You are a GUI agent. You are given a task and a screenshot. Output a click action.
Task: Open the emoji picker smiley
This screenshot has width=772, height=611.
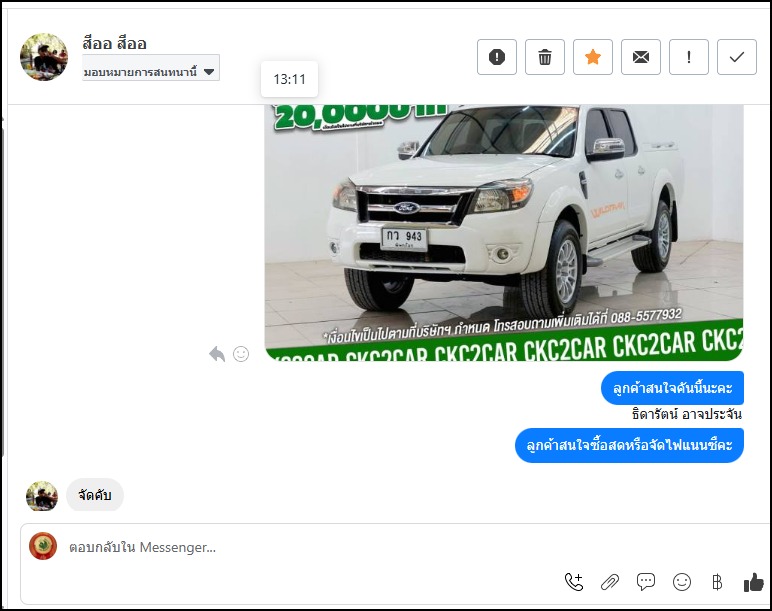pos(682,581)
